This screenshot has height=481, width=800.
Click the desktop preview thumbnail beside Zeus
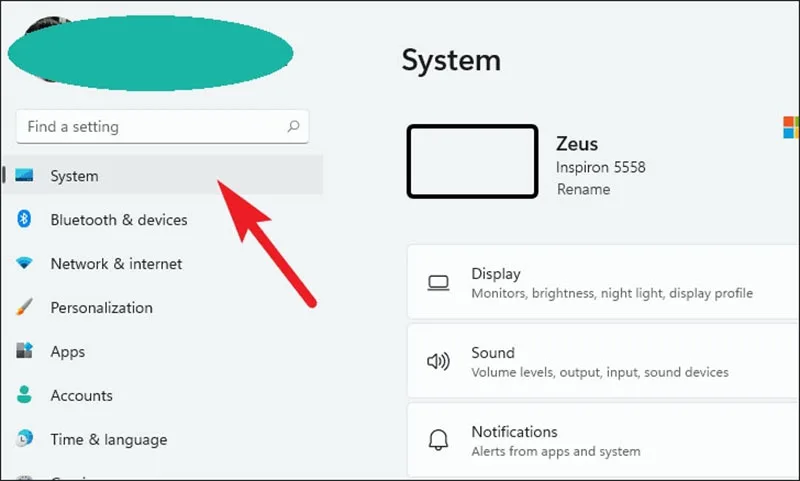(x=472, y=161)
